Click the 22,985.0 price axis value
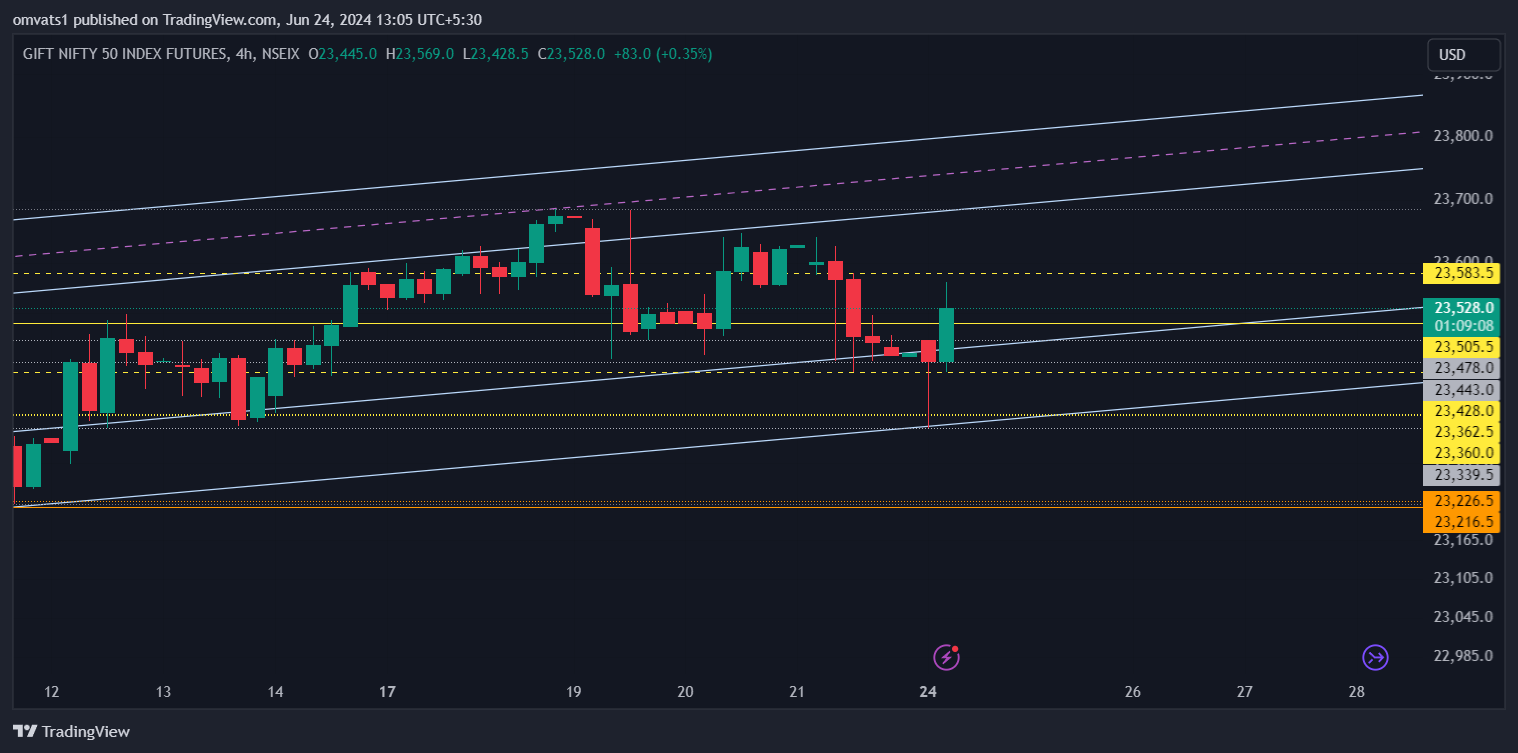1518x753 pixels. click(x=1463, y=656)
